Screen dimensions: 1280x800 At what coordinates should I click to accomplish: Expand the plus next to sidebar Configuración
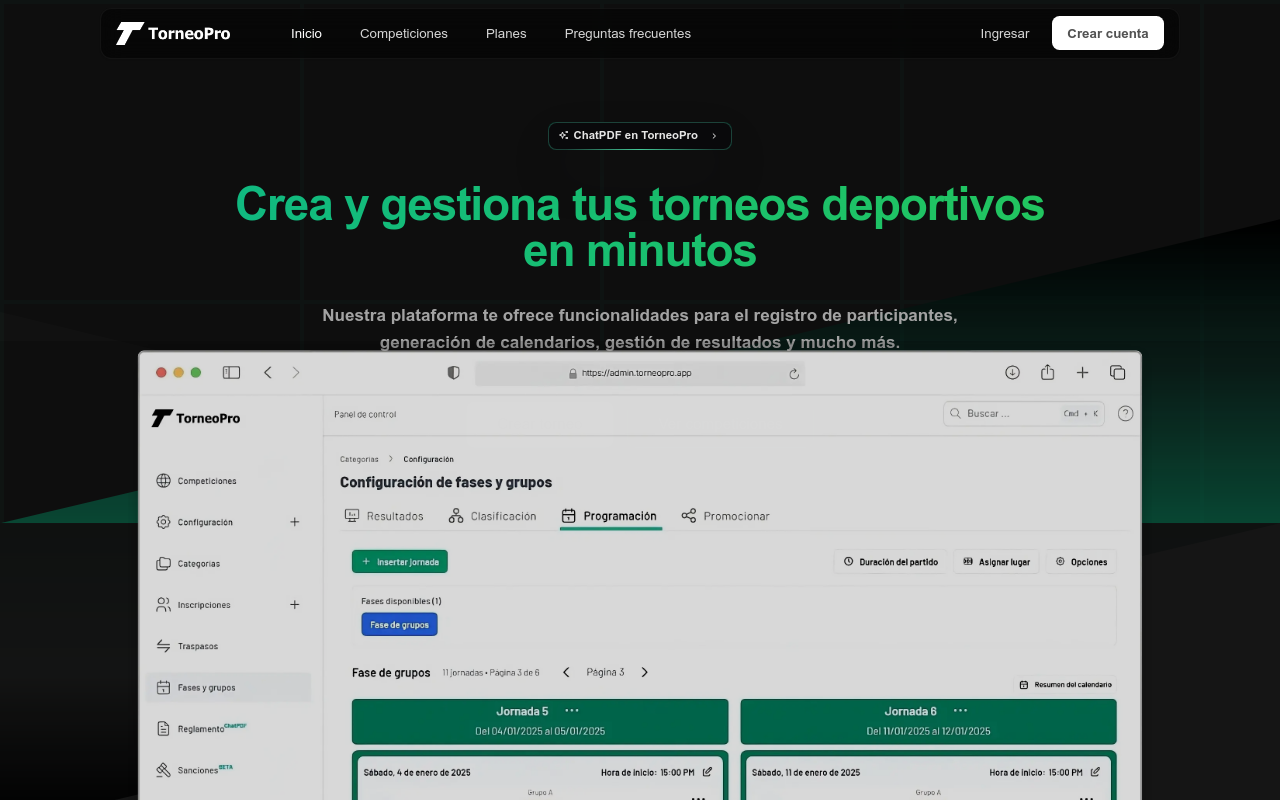pos(295,522)
